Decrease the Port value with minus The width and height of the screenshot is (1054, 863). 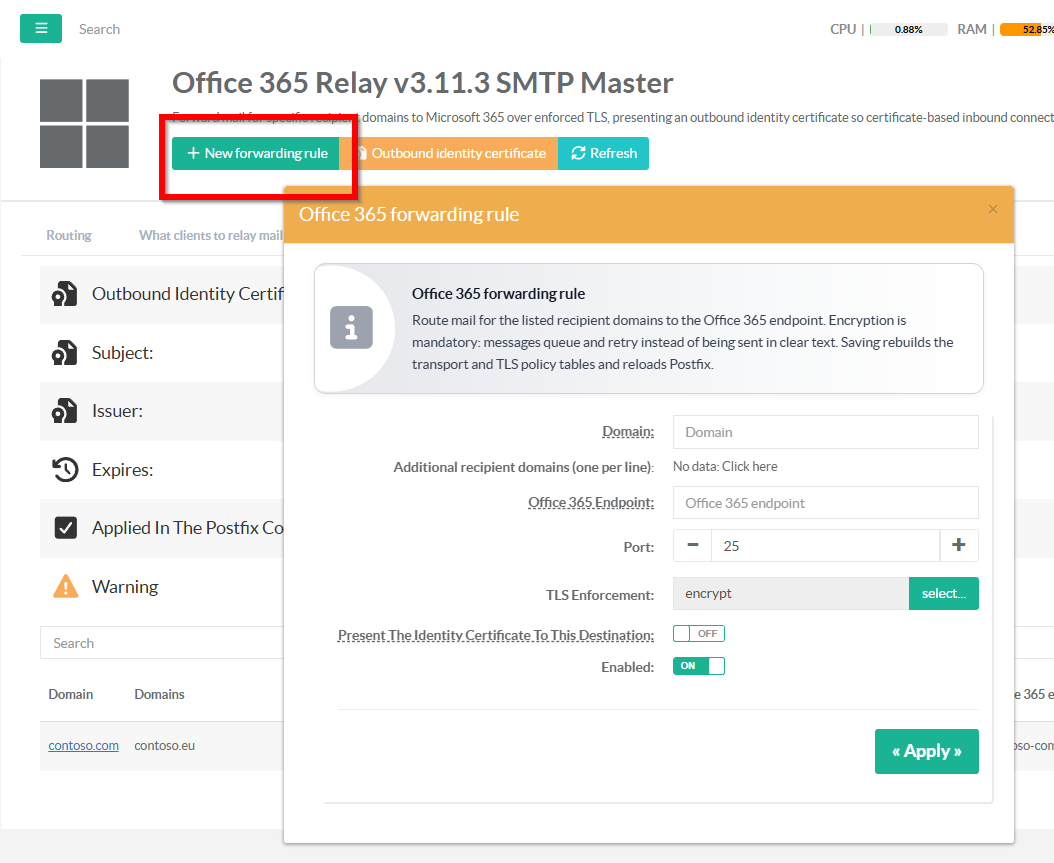tap(692, 546)
